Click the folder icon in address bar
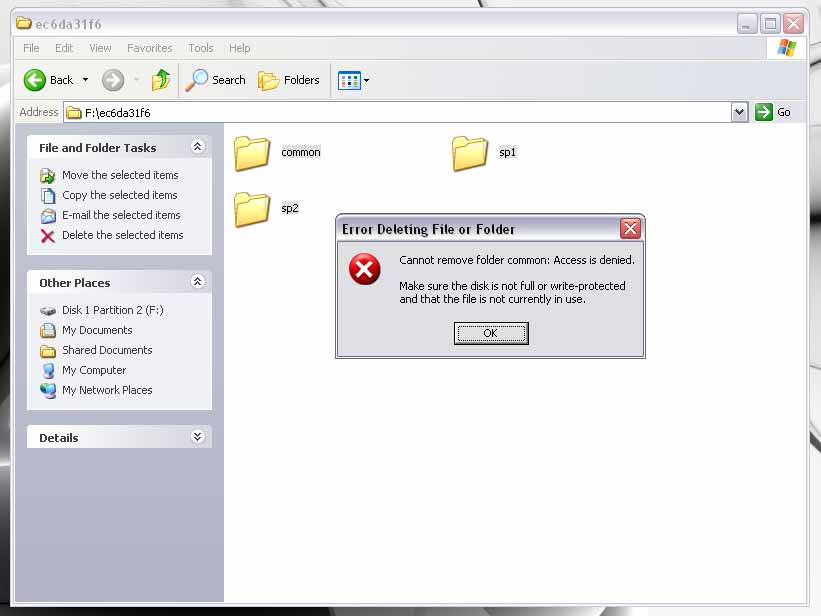 (x=74, y=113)
